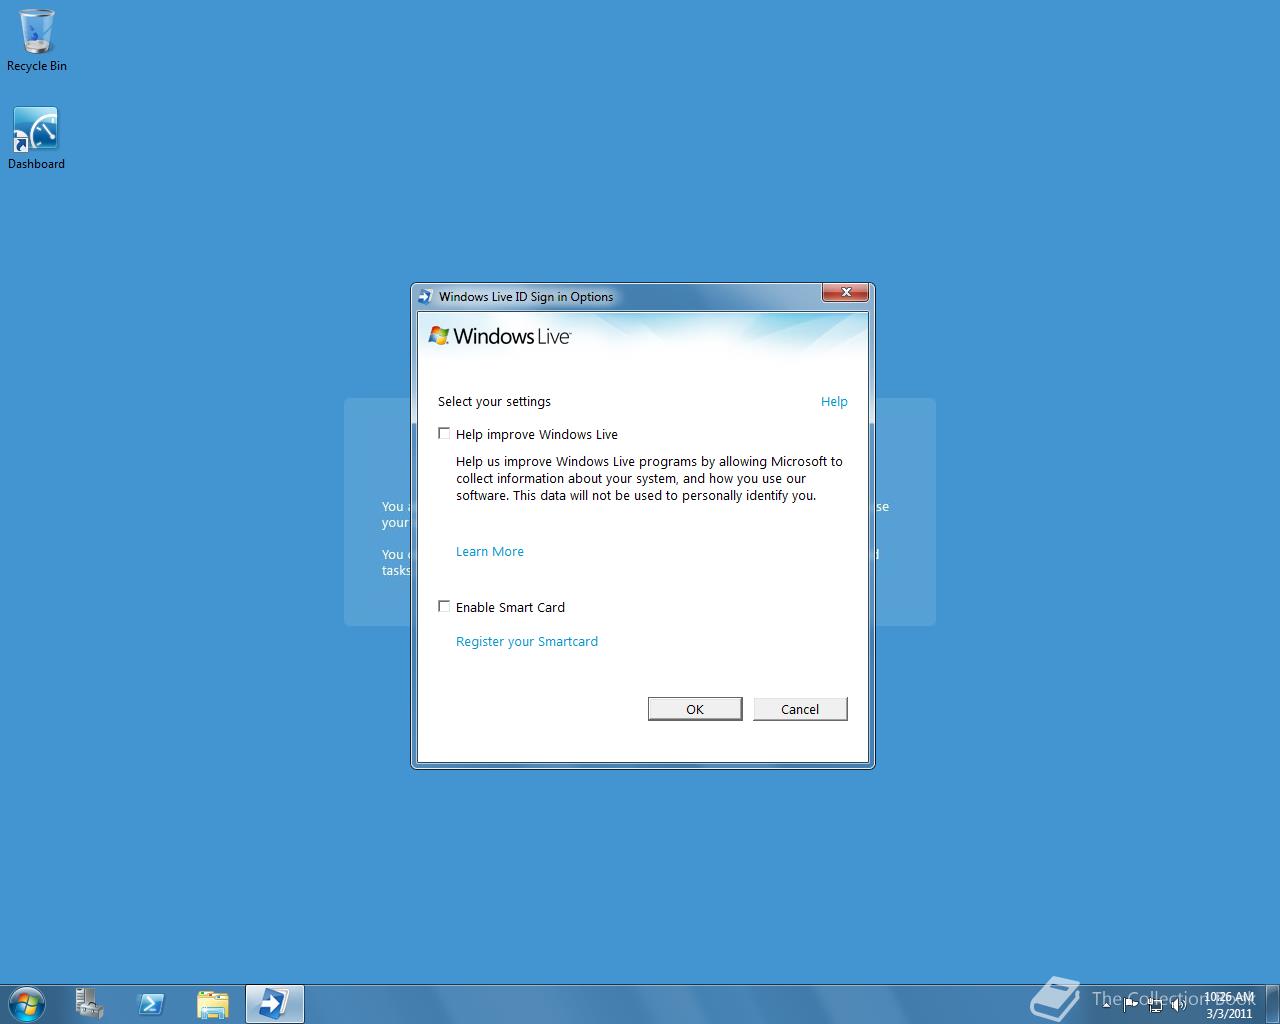Open the Help link in the dialog
Screen dimensions: 1280x1024
[834, 401]
